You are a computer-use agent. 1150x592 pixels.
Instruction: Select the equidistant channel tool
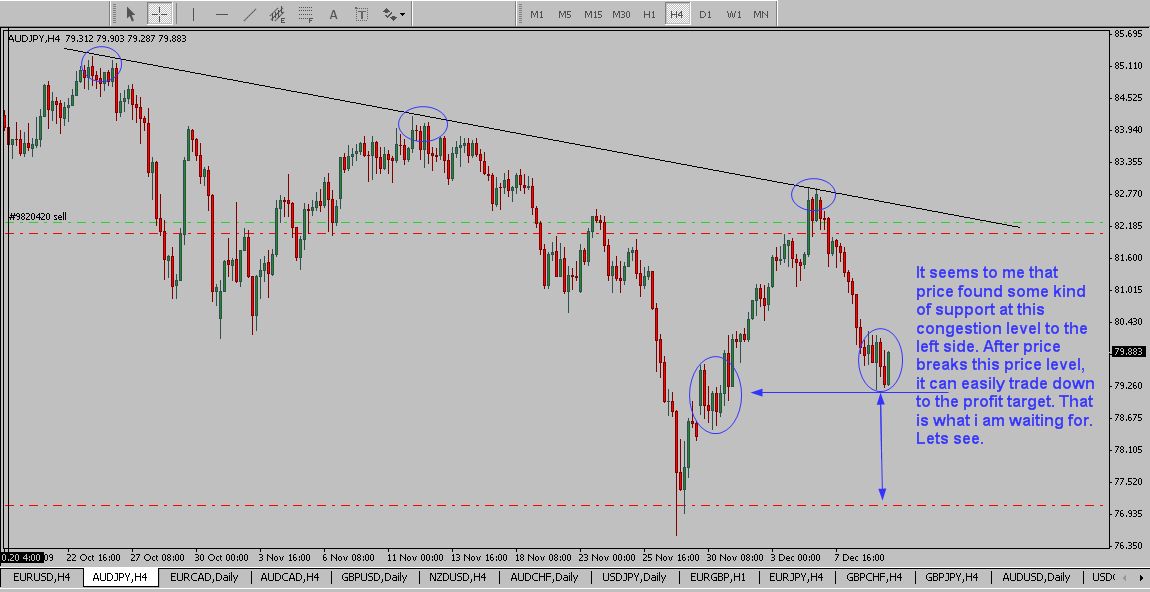click(277, 14)
